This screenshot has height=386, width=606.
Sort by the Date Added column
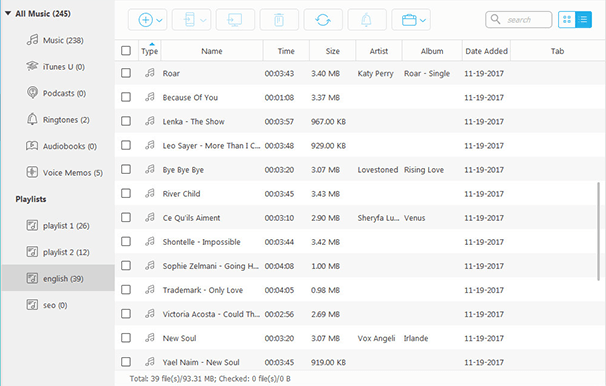click(x=487, y=51)
